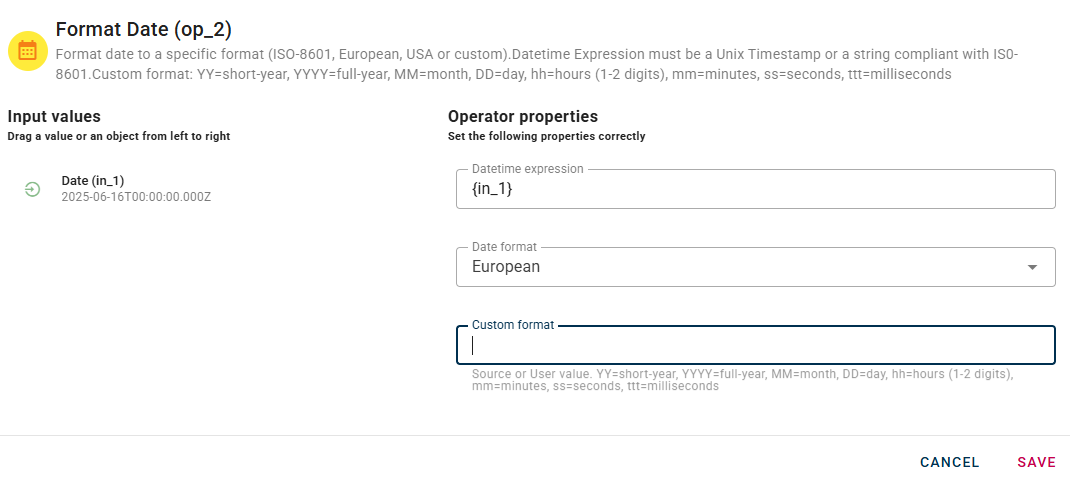Focus the Custom format text field

click(x=755, y=346)
